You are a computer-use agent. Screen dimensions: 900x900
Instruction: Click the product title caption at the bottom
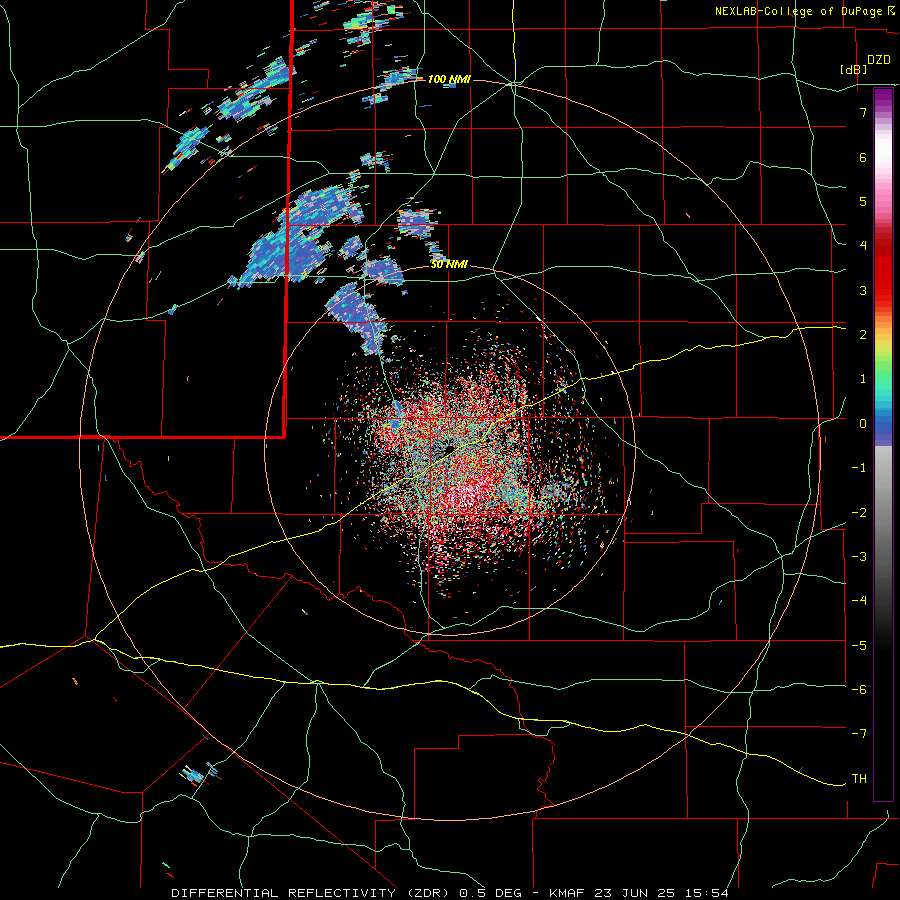coord(450,893)
